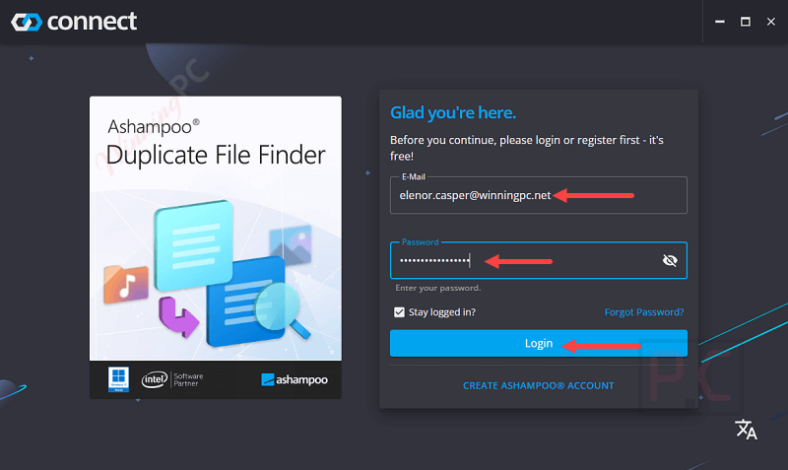Click the Duplicate File Finder box image

point(216,247)
